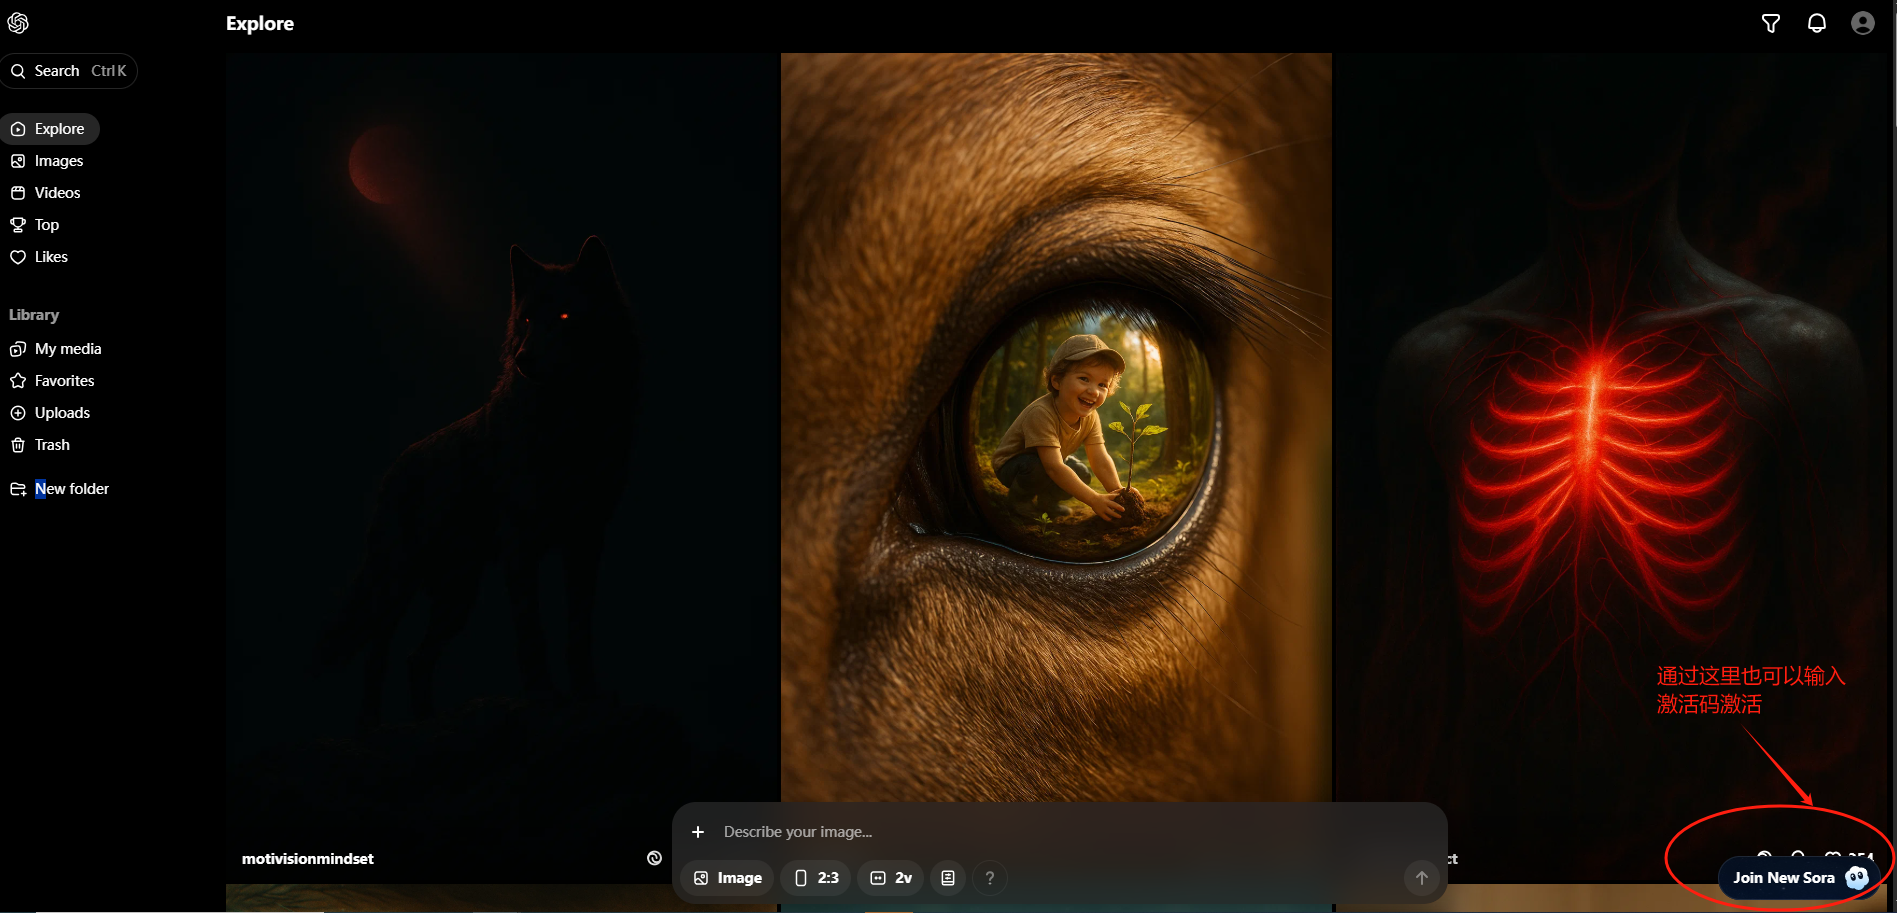This screenshot has height=913, width=1897.
Task: Click the plus icon to attach media
Action: 698,832
